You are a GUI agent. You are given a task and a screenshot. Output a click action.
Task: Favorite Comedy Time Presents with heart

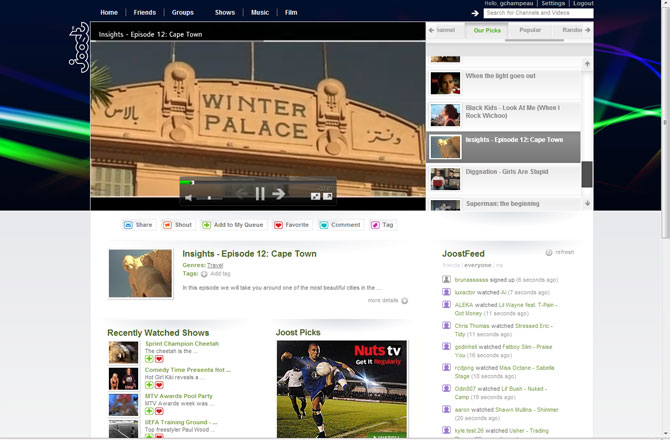(x=159, y=385)
